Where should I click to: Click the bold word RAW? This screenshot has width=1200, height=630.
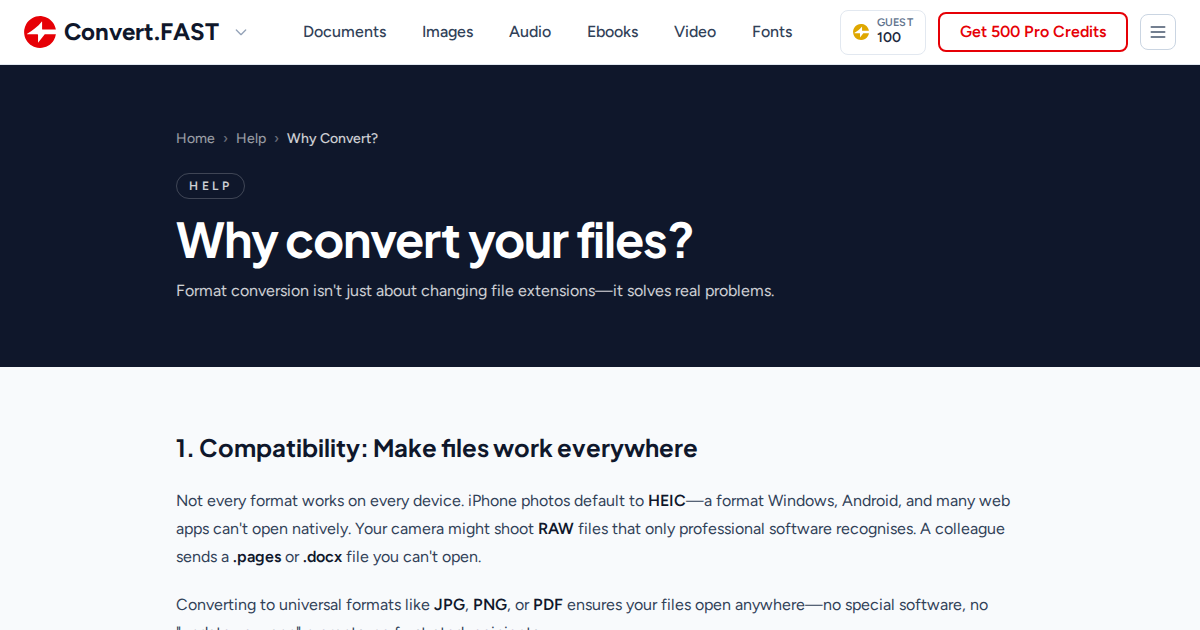556,529
